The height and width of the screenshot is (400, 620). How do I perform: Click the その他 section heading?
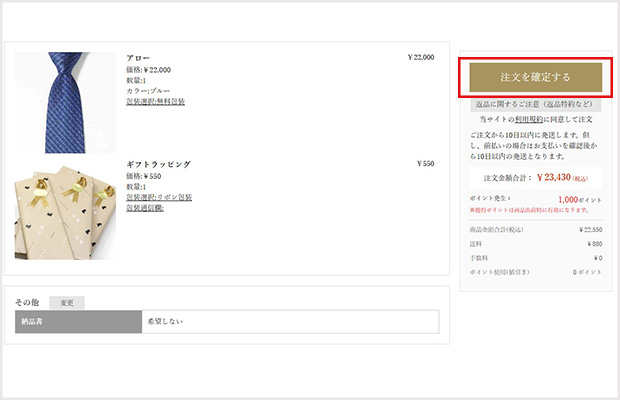pyautogui.click(x=27, y=302)
